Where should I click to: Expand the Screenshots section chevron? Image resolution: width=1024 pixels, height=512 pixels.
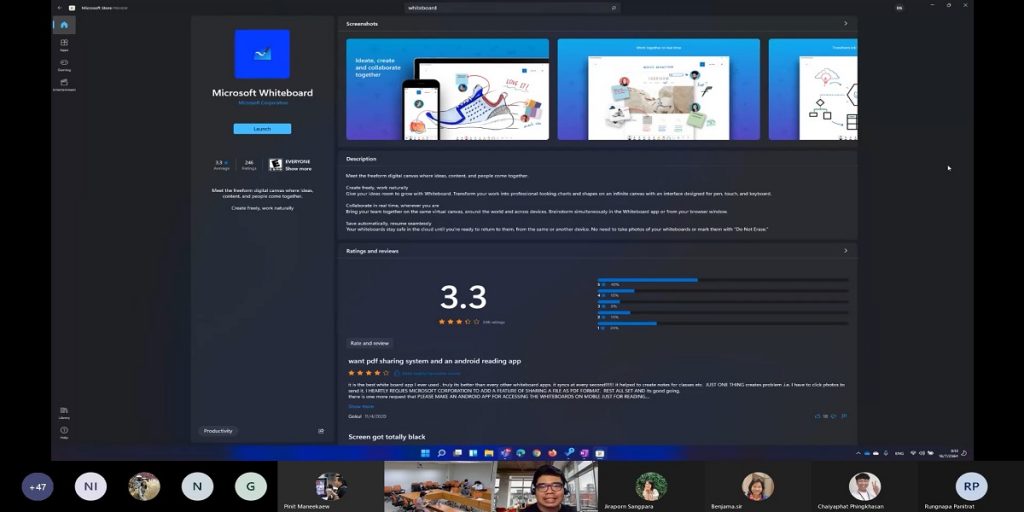coord(845,23)
